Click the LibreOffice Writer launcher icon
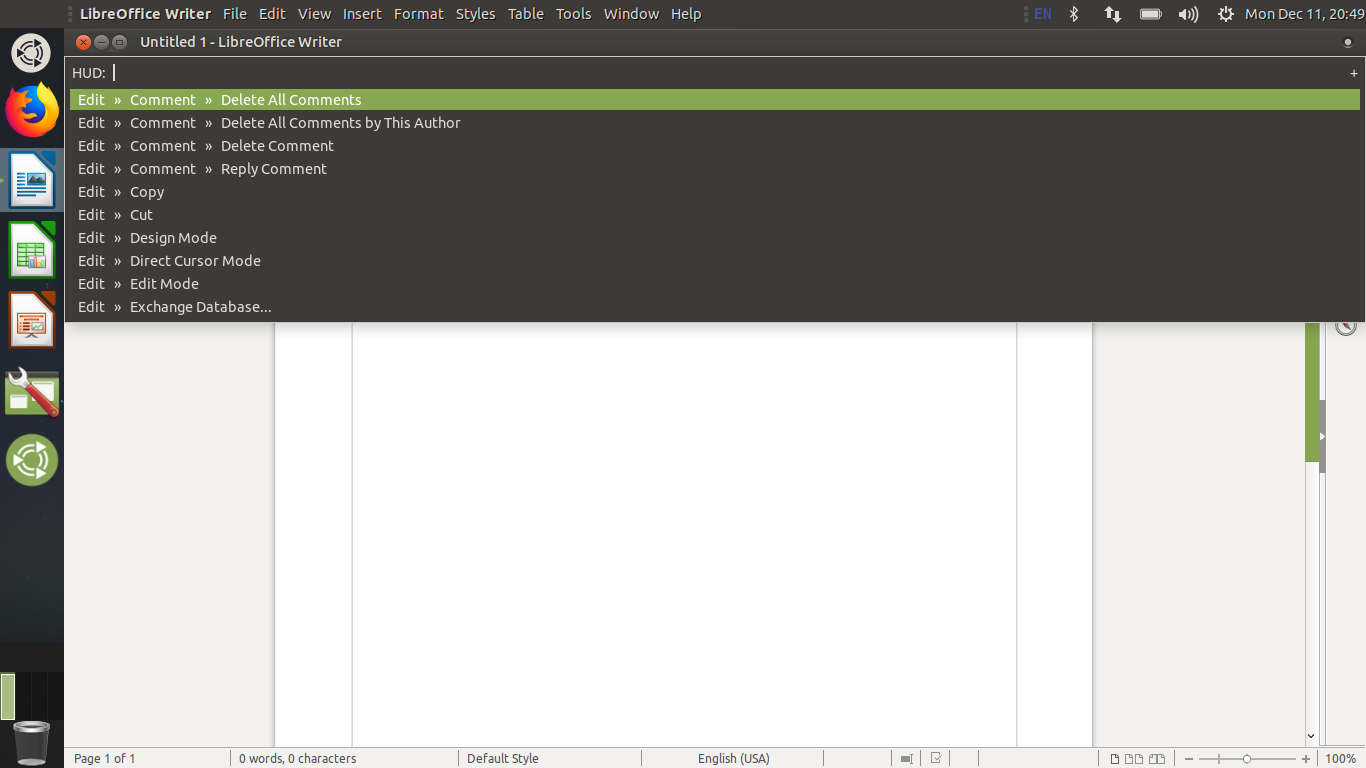The image size is (1366, 768). 32,180
